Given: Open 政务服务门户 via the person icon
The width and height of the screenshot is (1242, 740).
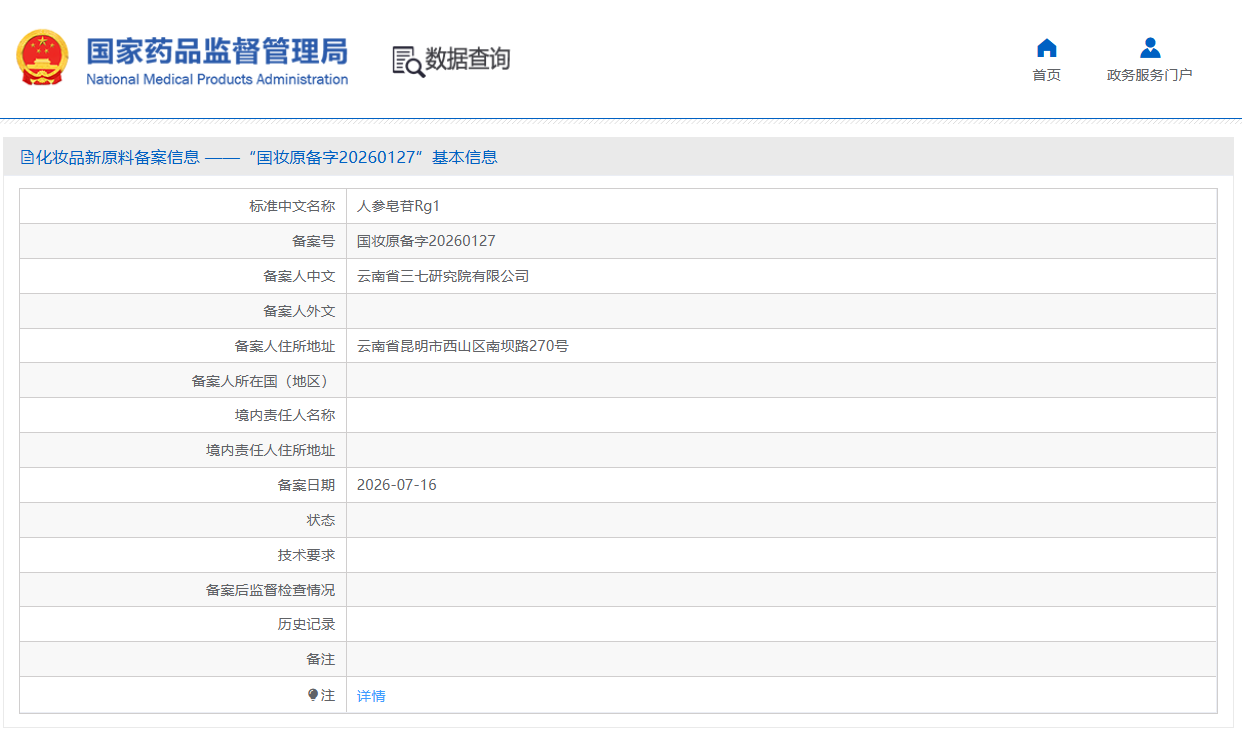Looking at the screenshot, I should (x=1150, y=48).
